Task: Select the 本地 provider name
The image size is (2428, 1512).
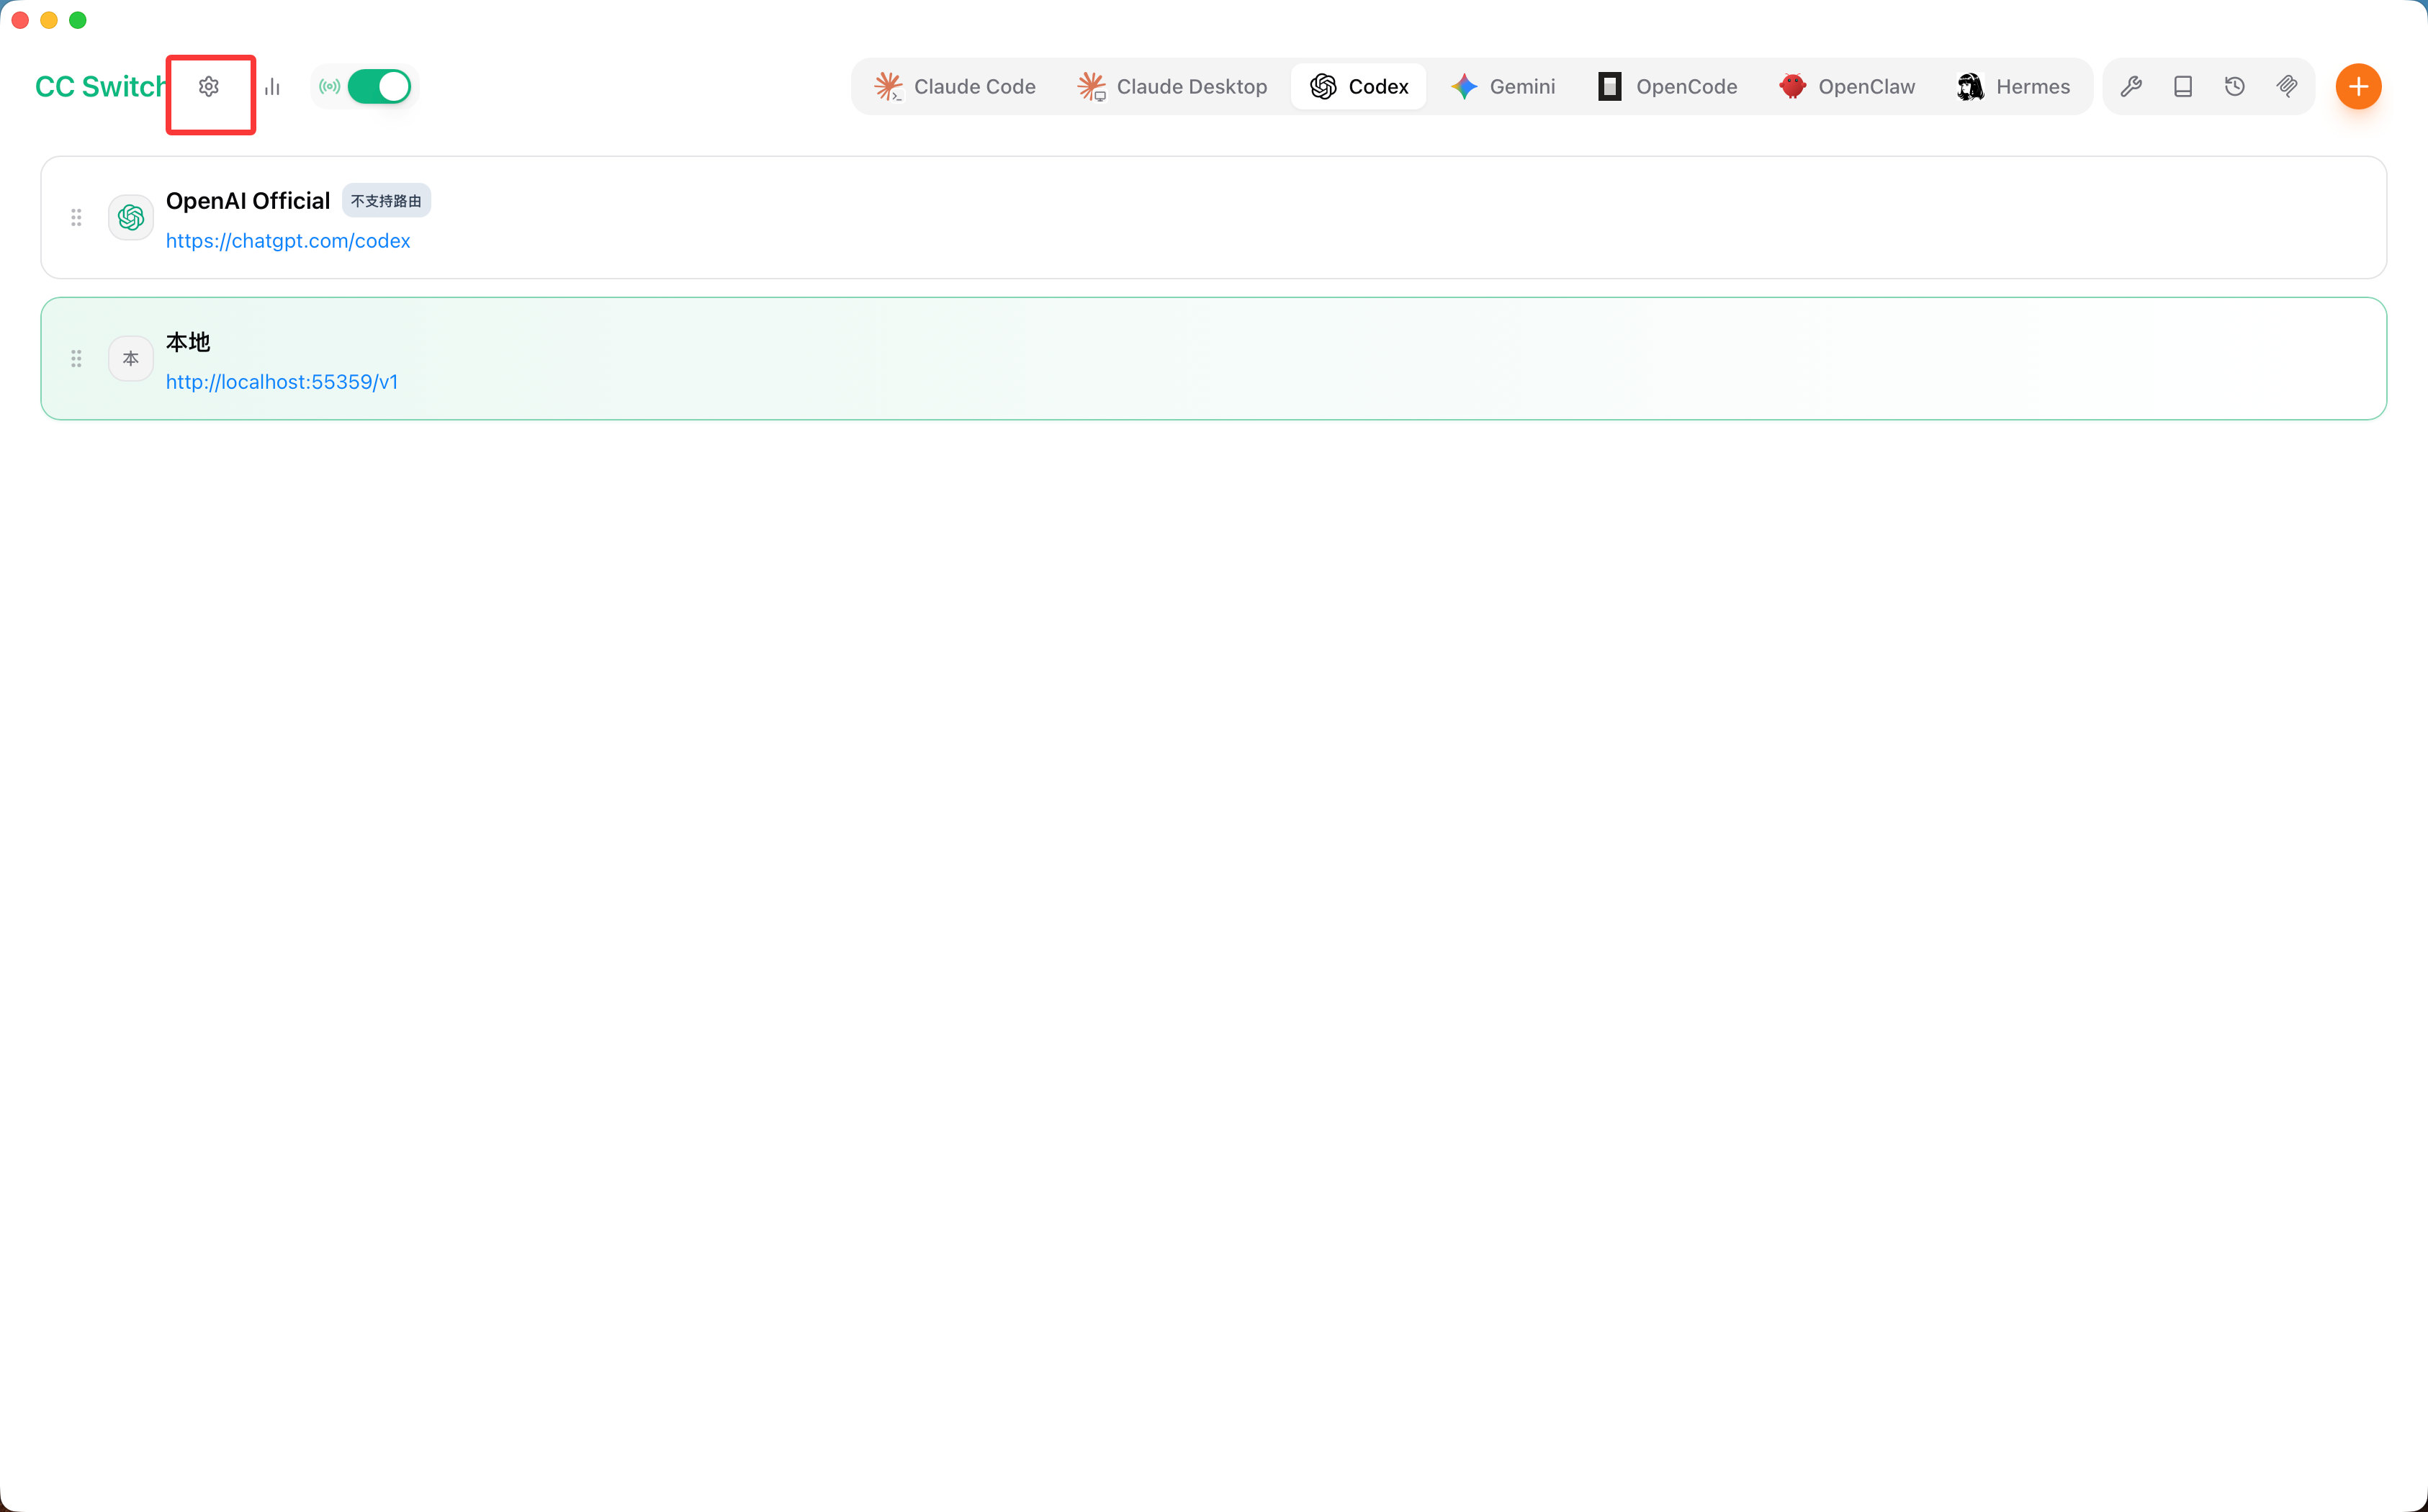Action: point(188,342)
